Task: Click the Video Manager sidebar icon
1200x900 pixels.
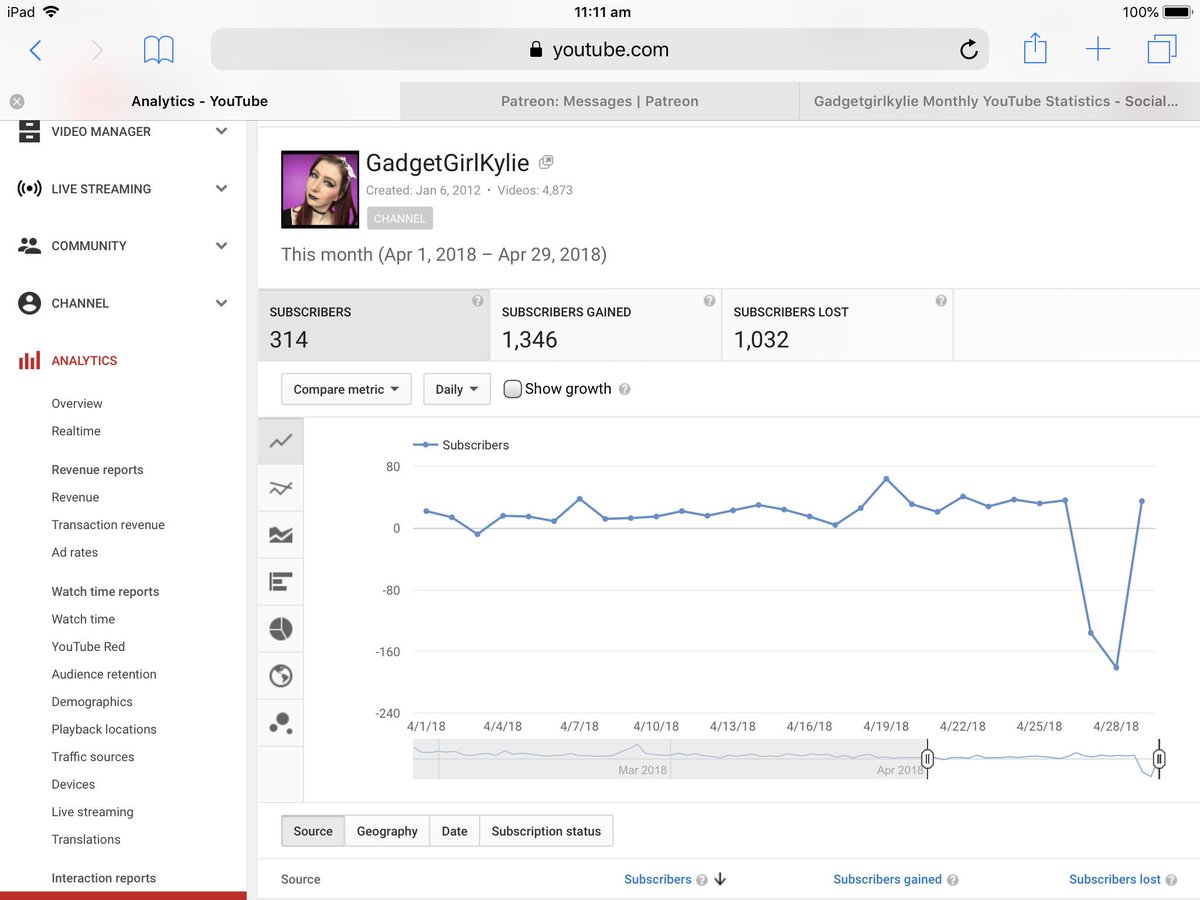Action: pyautogui.click(x=29, y=131)
